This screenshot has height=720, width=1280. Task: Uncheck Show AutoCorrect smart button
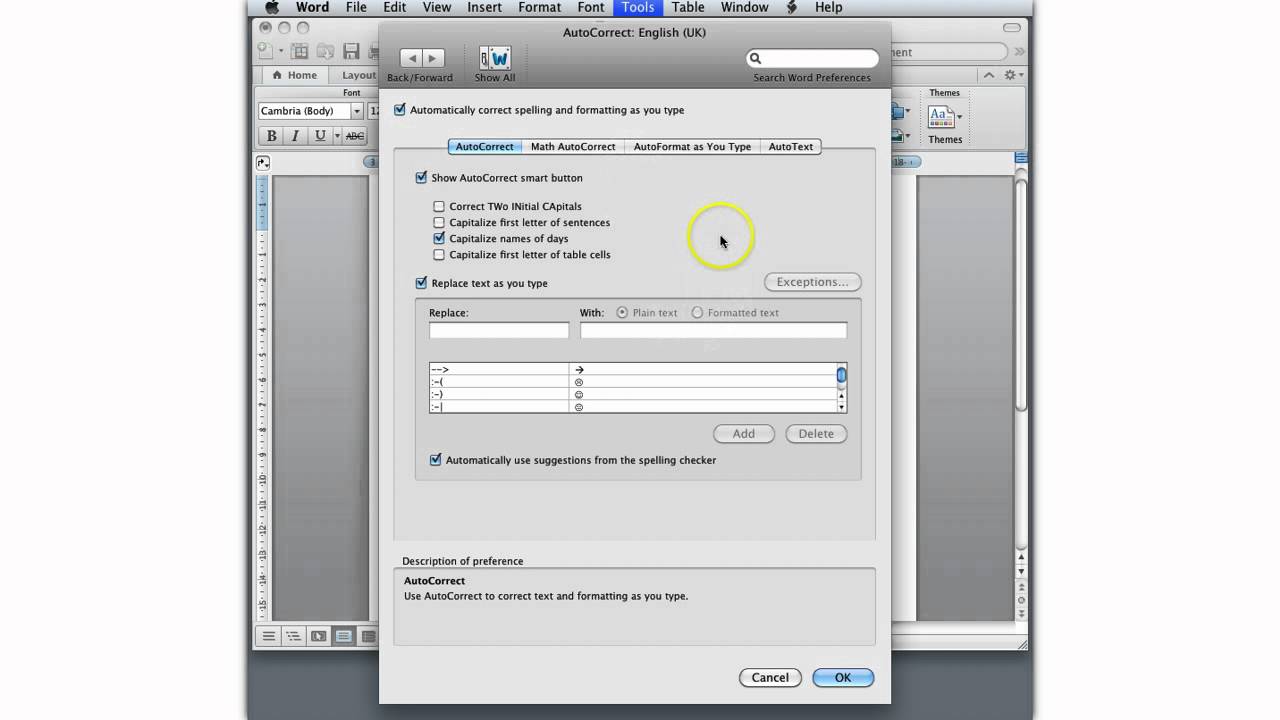tap(421, 178)
